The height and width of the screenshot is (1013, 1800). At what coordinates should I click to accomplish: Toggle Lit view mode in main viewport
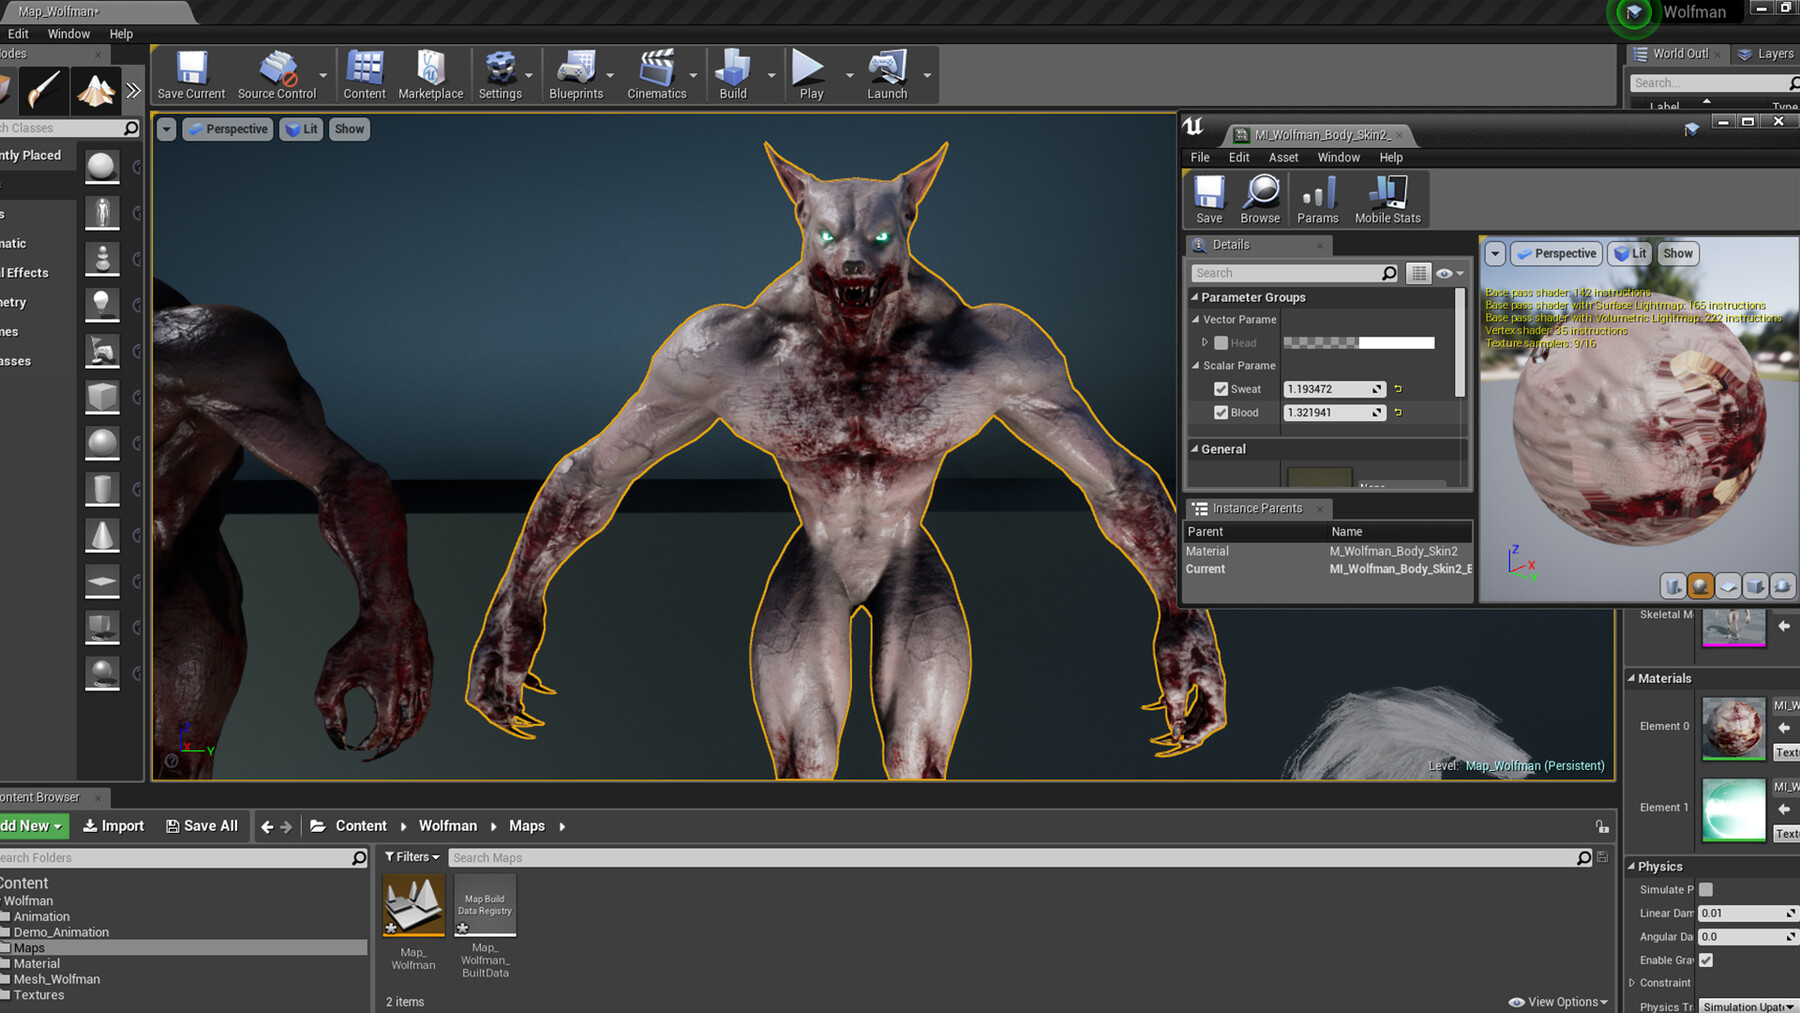pos(302,129)
